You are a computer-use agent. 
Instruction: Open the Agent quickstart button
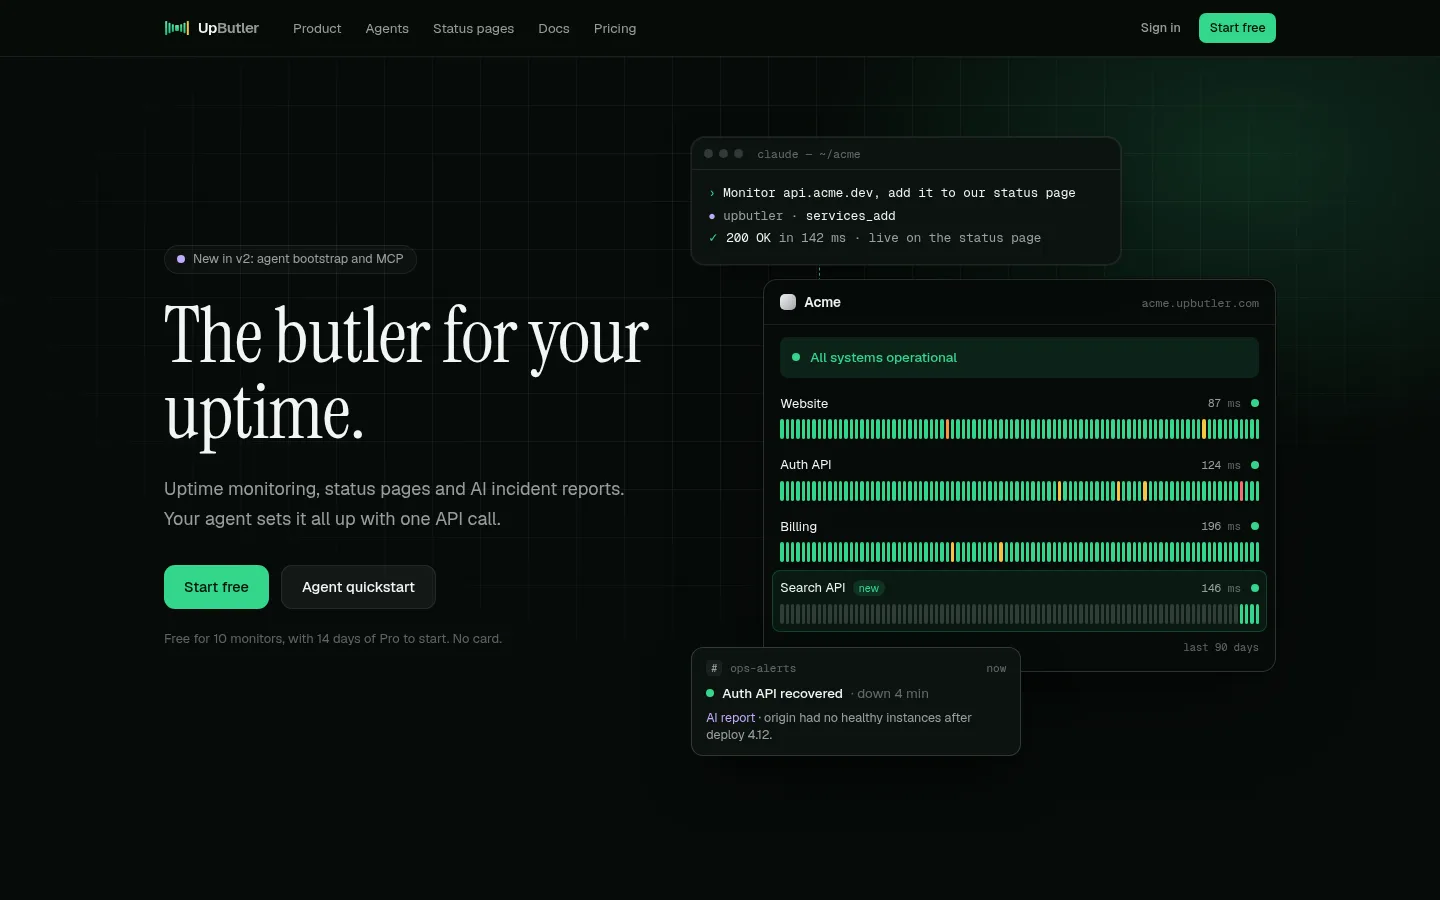pos(358,587)
